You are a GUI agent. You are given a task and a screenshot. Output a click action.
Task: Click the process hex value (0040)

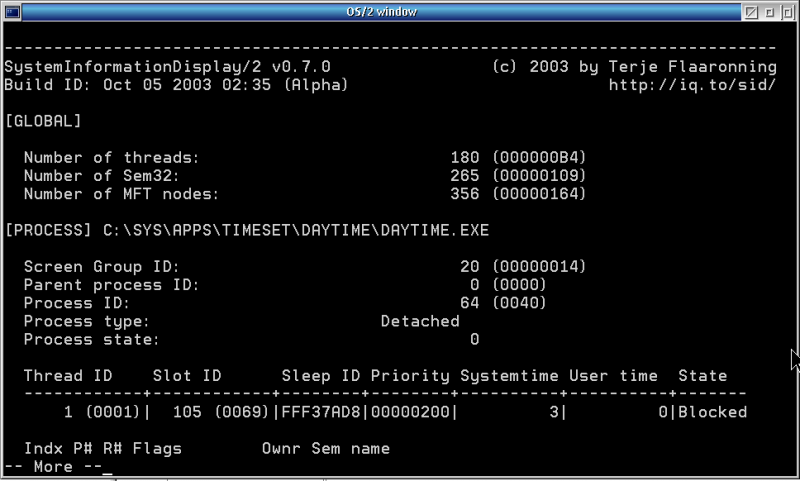tap(519, 303)
